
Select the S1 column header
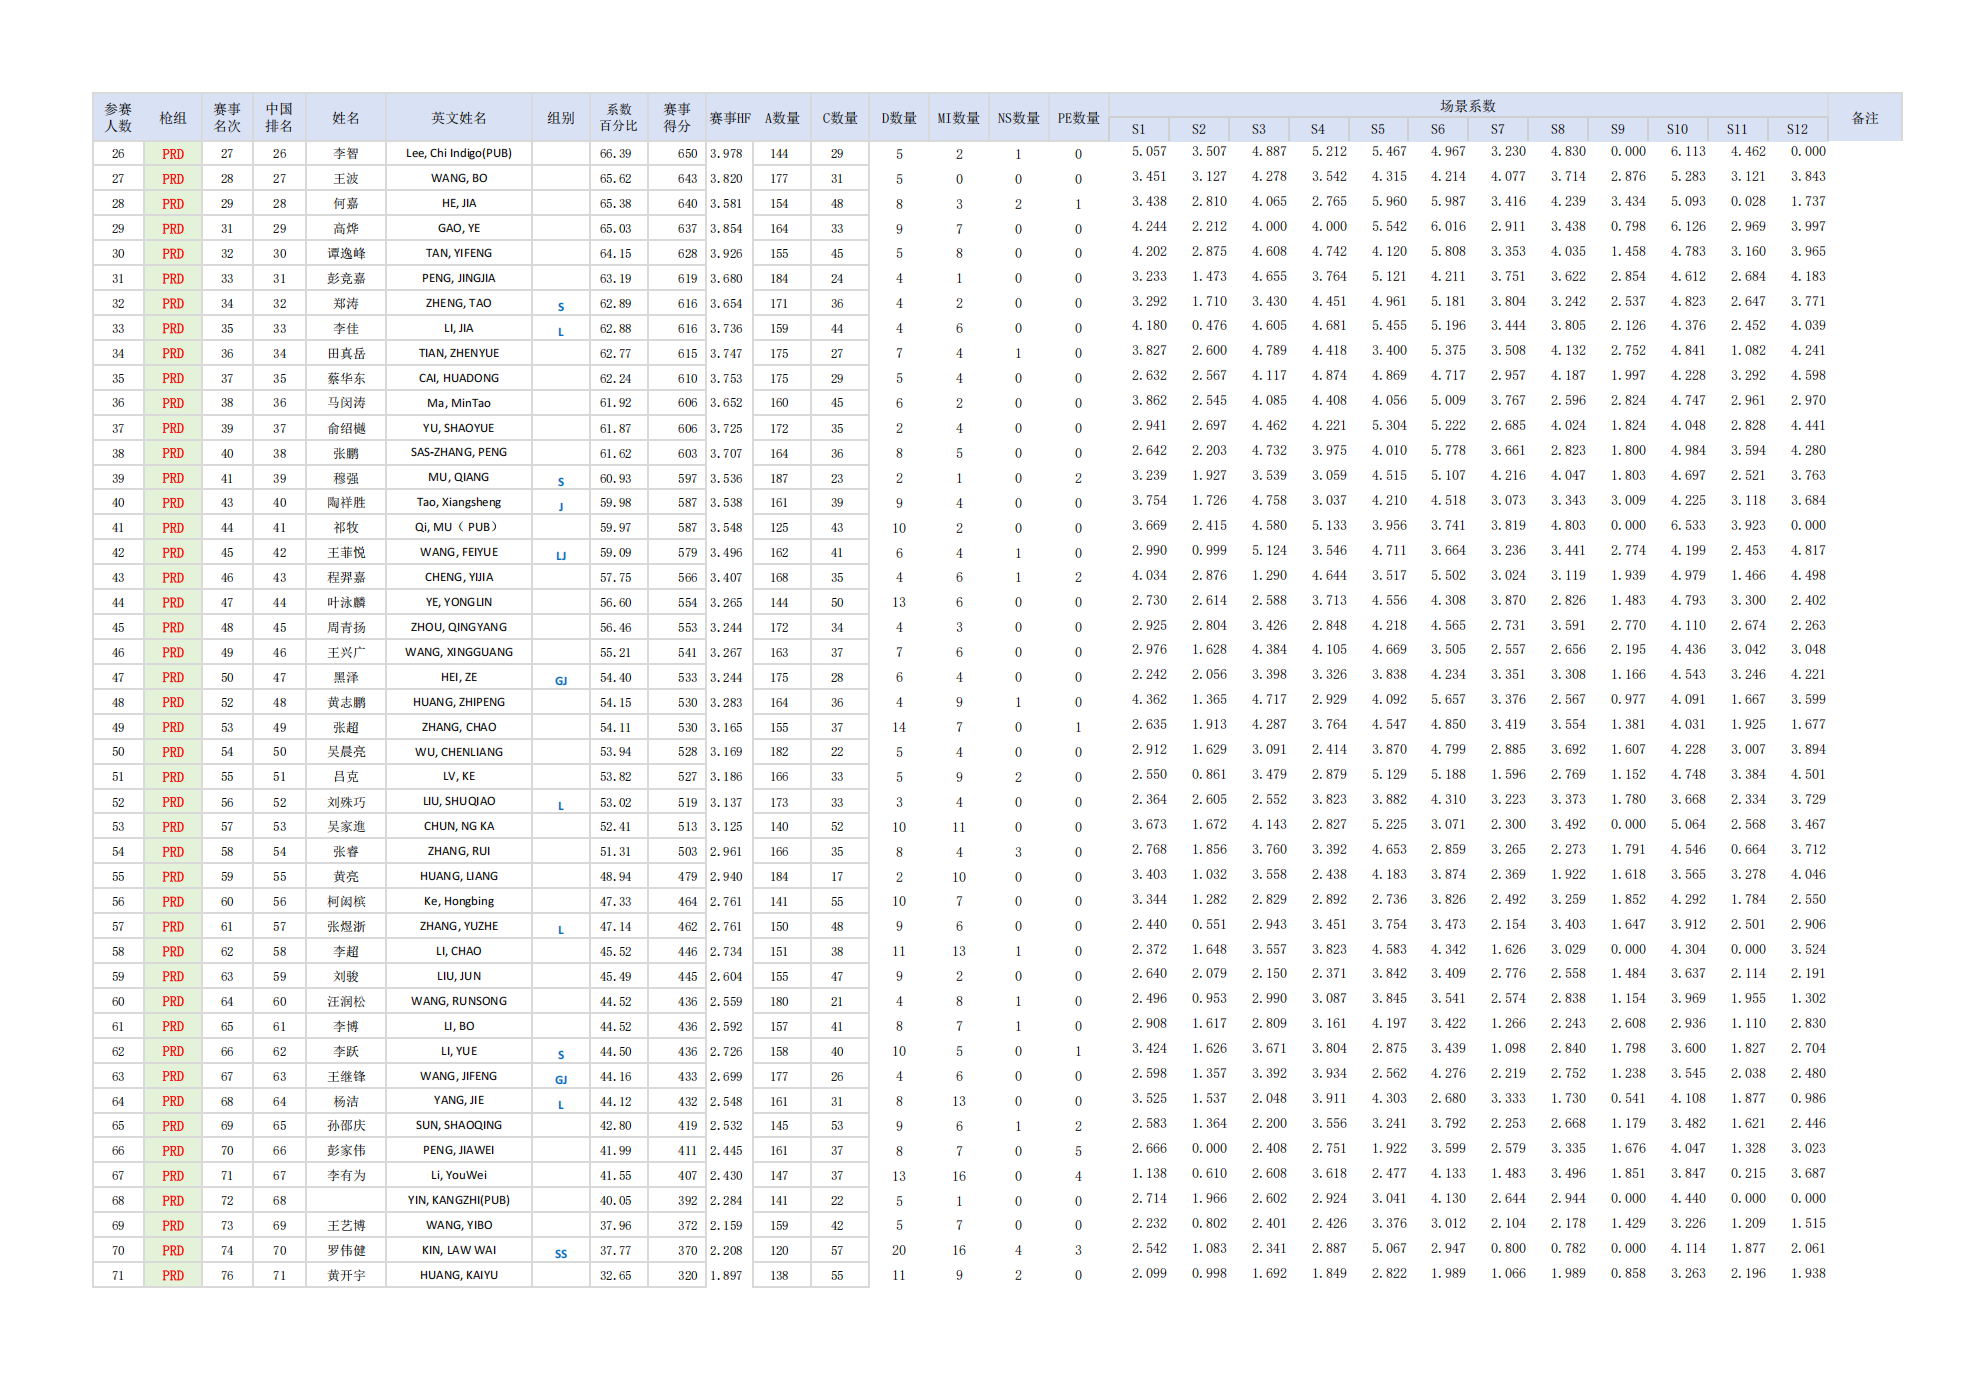point(1138,129)
